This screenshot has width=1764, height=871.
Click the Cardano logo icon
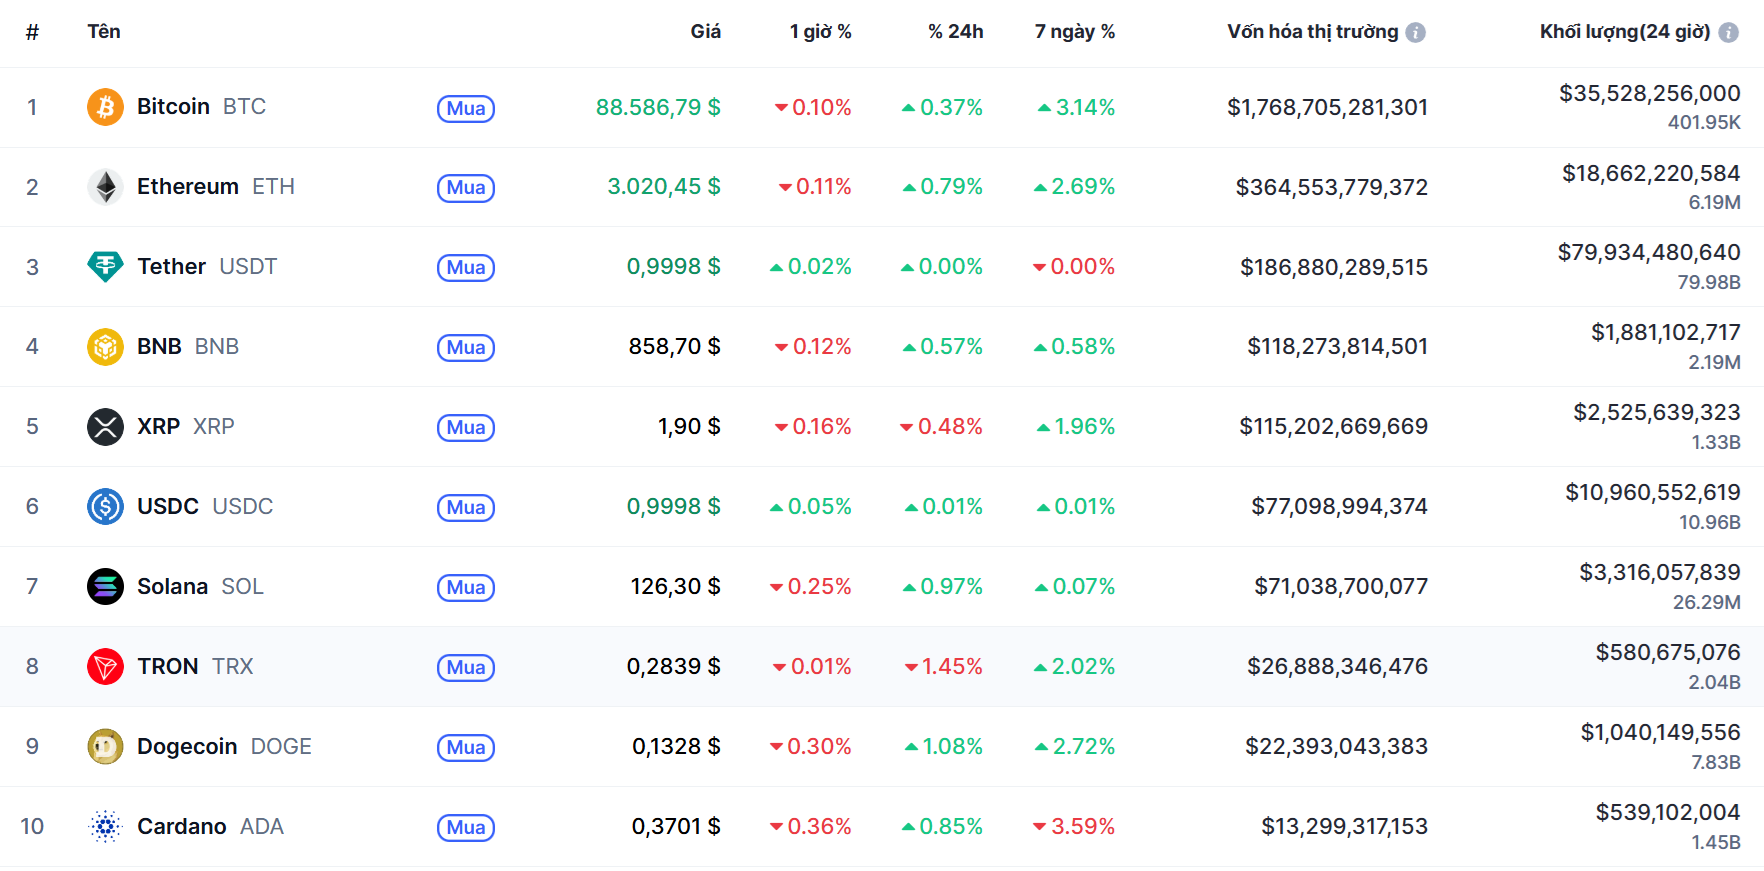tap(105, 827)
